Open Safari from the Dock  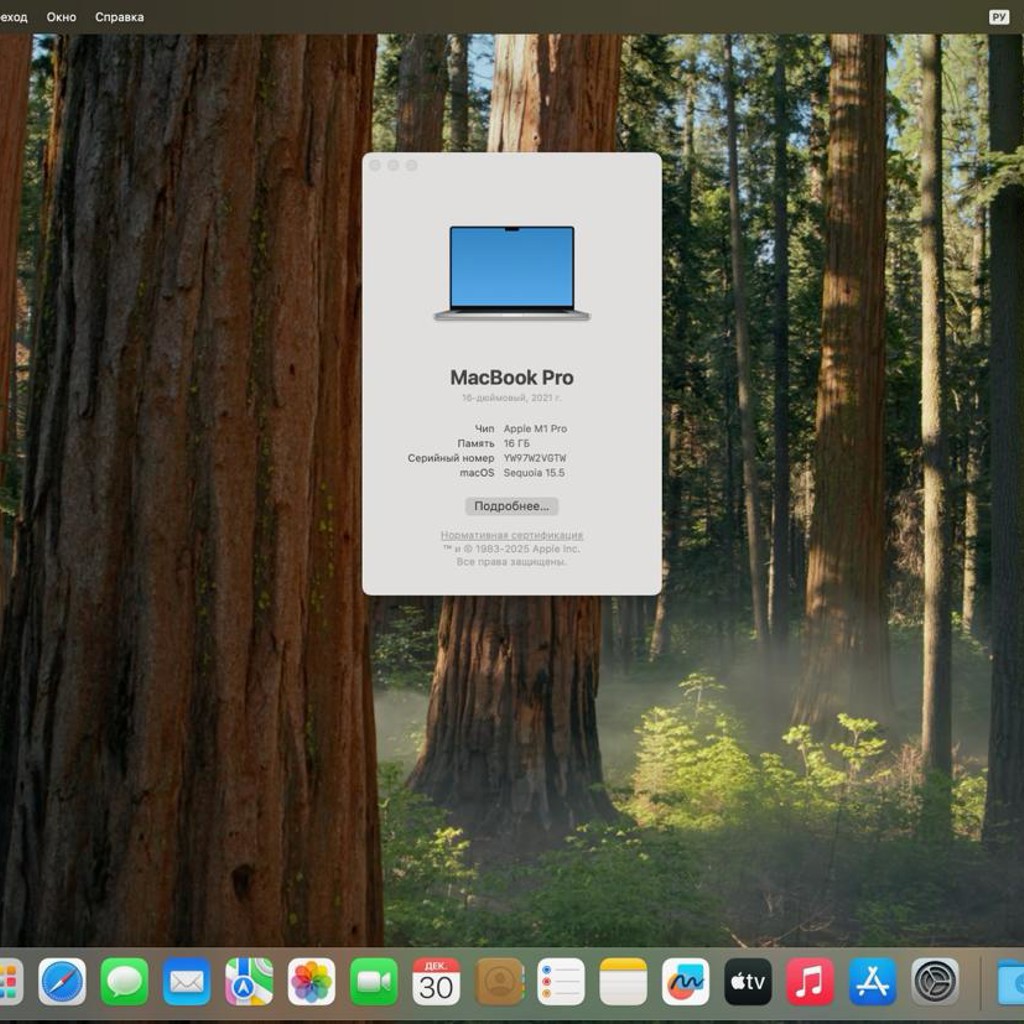click(x=62, y=982)
